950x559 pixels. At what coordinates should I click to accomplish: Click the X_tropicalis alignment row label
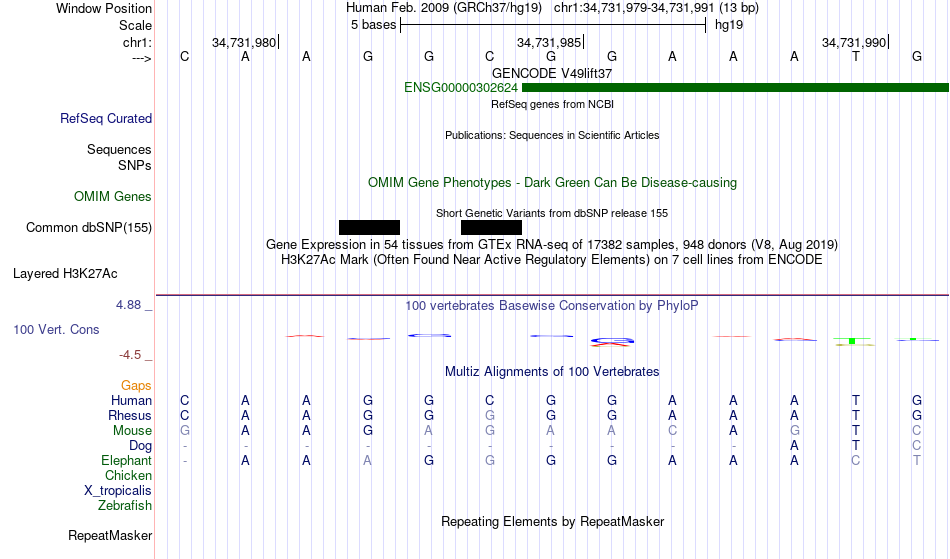tap(118, 491)
